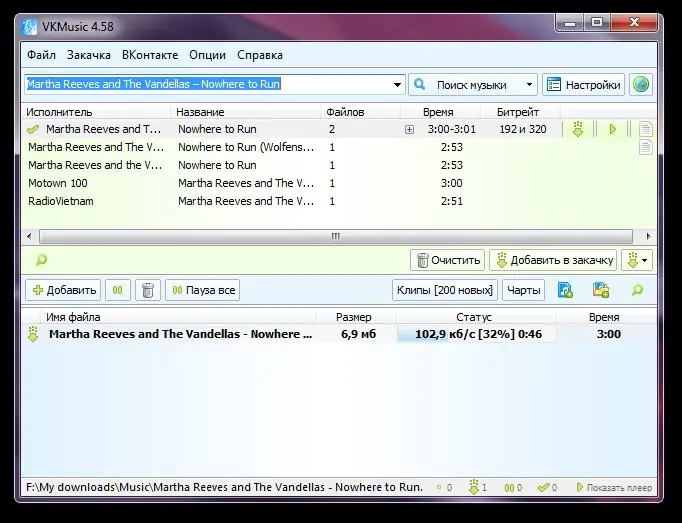
Task: Click Показать плеер link
Action: 614,488
